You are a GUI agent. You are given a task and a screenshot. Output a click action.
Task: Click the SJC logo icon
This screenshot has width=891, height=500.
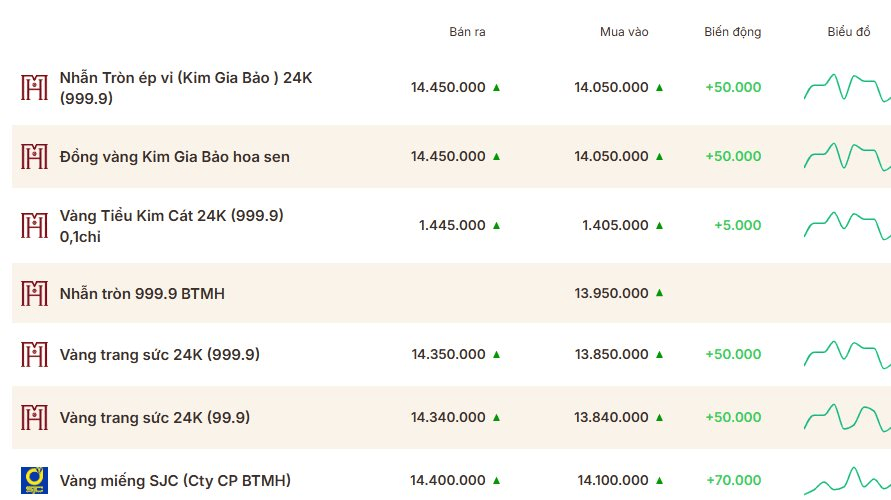coord(34,481)
